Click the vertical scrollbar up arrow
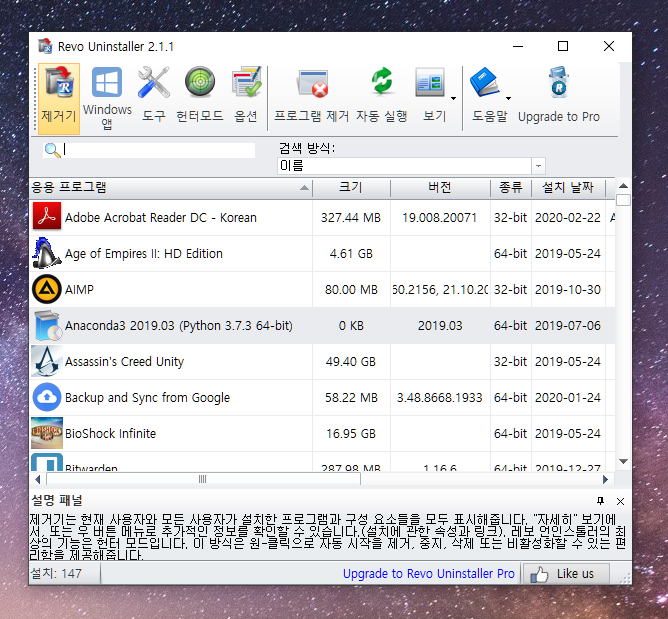Image resolution: width=668 pixels, height=619 pixels. tap(623, 186)
